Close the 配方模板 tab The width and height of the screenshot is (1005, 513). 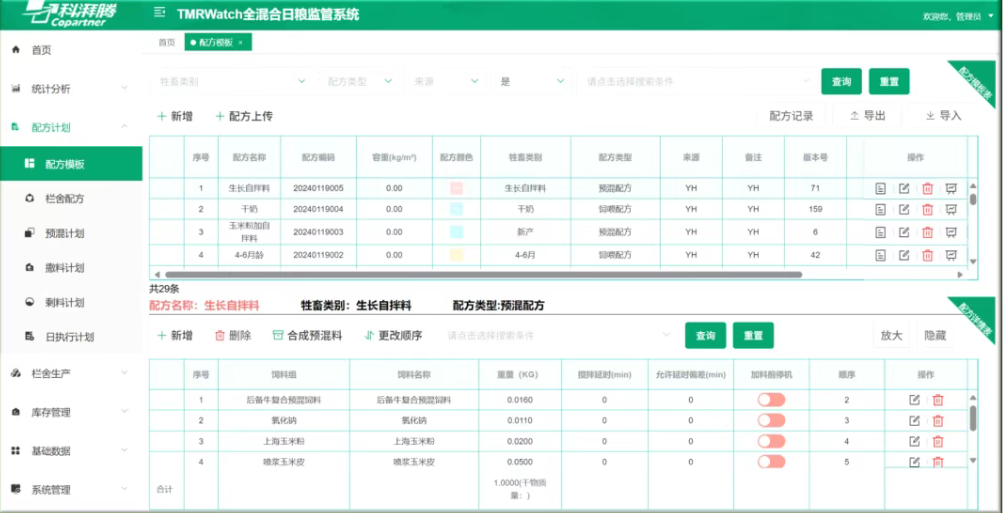240,43
